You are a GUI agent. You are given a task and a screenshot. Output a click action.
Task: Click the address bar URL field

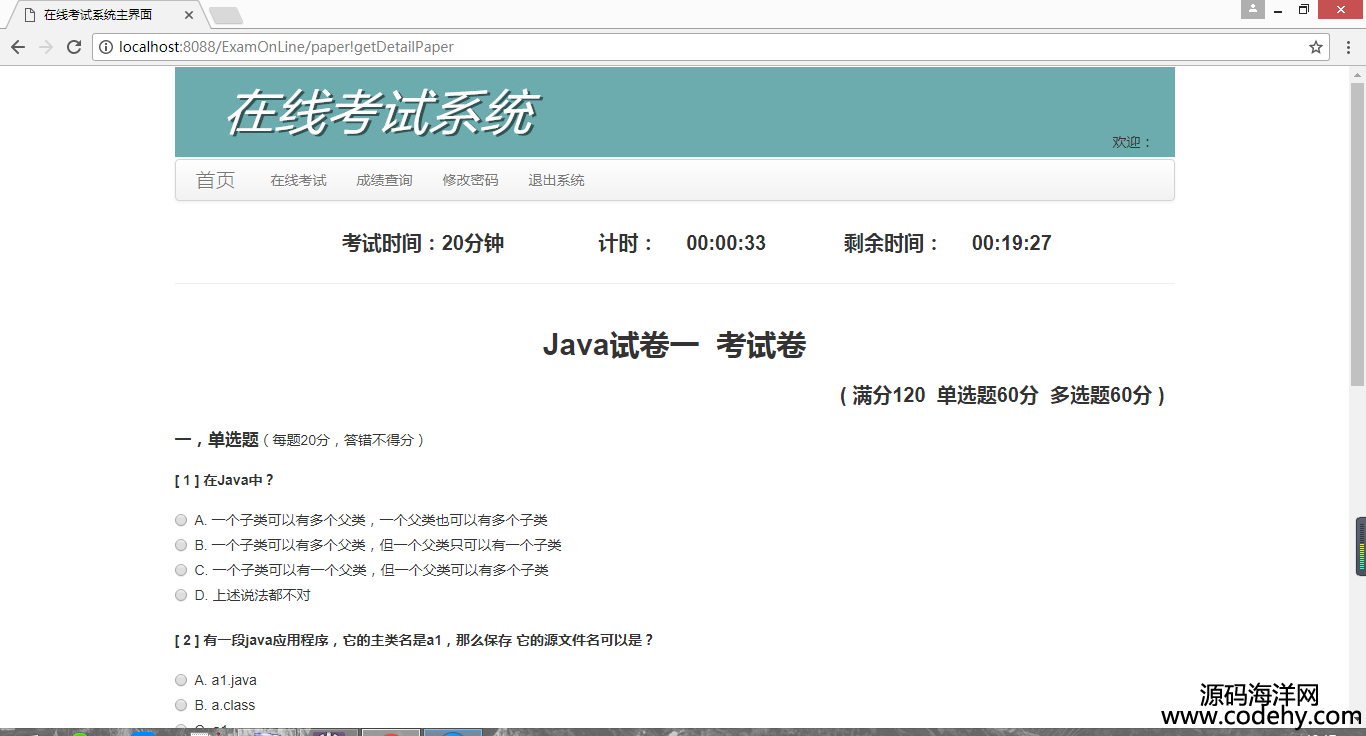pos(700,47)
